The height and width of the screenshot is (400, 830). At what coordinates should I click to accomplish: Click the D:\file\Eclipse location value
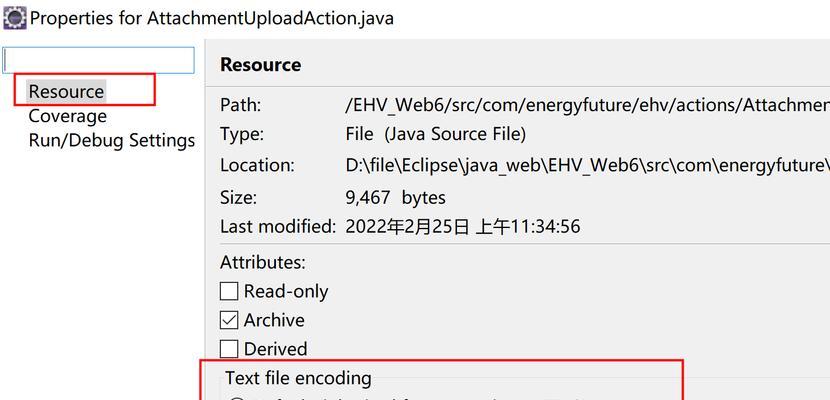(587, 165)
